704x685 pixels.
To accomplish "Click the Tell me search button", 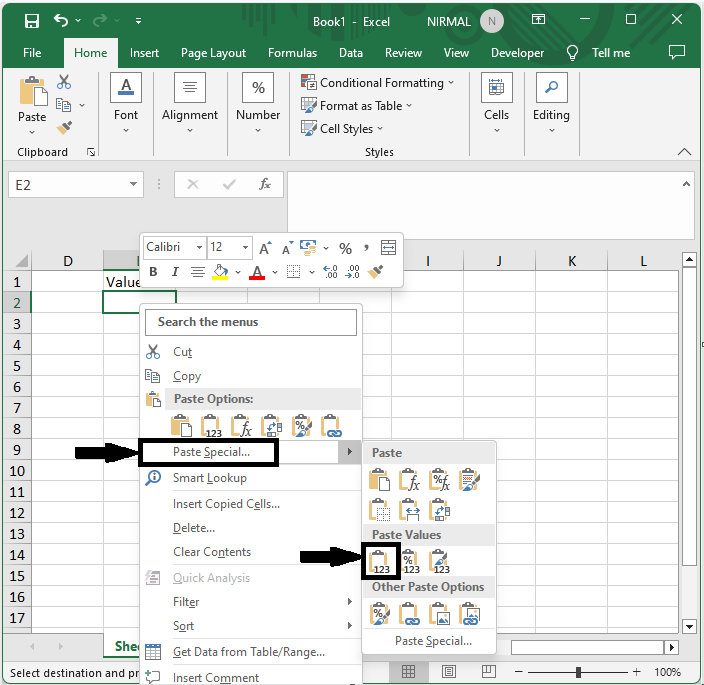I will (599, 53).
